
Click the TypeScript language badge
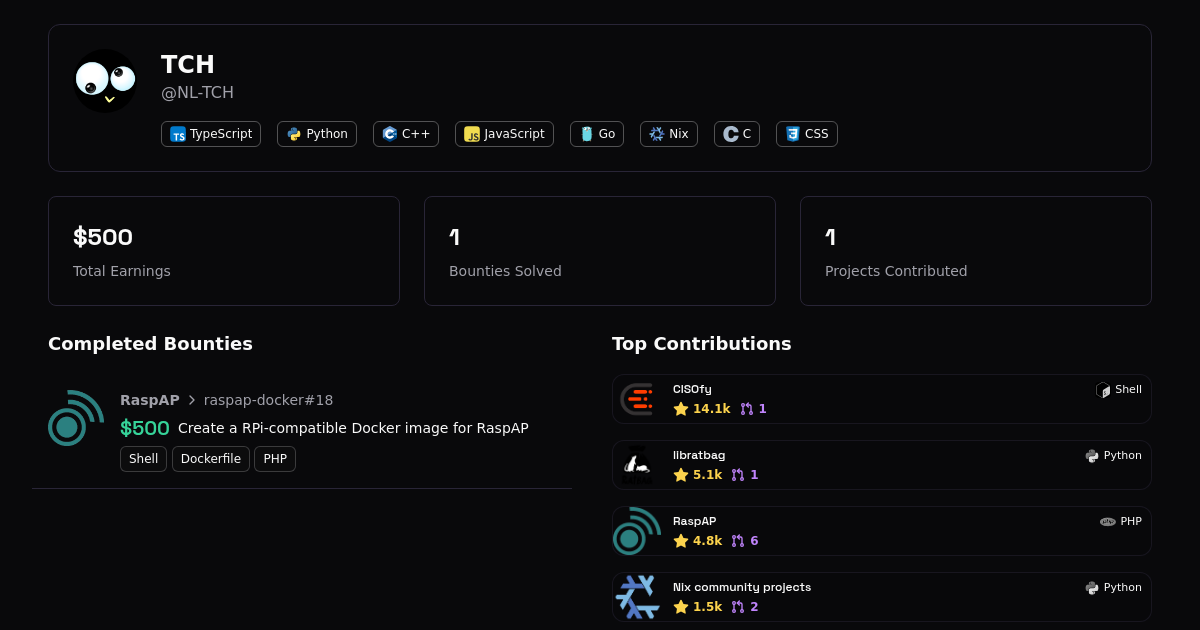click(x=211, y=134)
